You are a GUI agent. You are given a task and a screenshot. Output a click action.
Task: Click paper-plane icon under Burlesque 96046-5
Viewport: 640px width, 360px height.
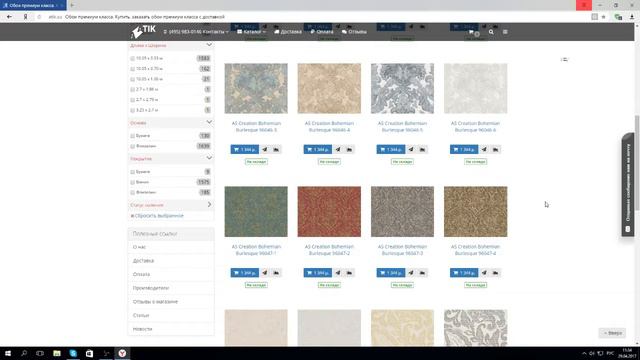(x=411, y=149)
